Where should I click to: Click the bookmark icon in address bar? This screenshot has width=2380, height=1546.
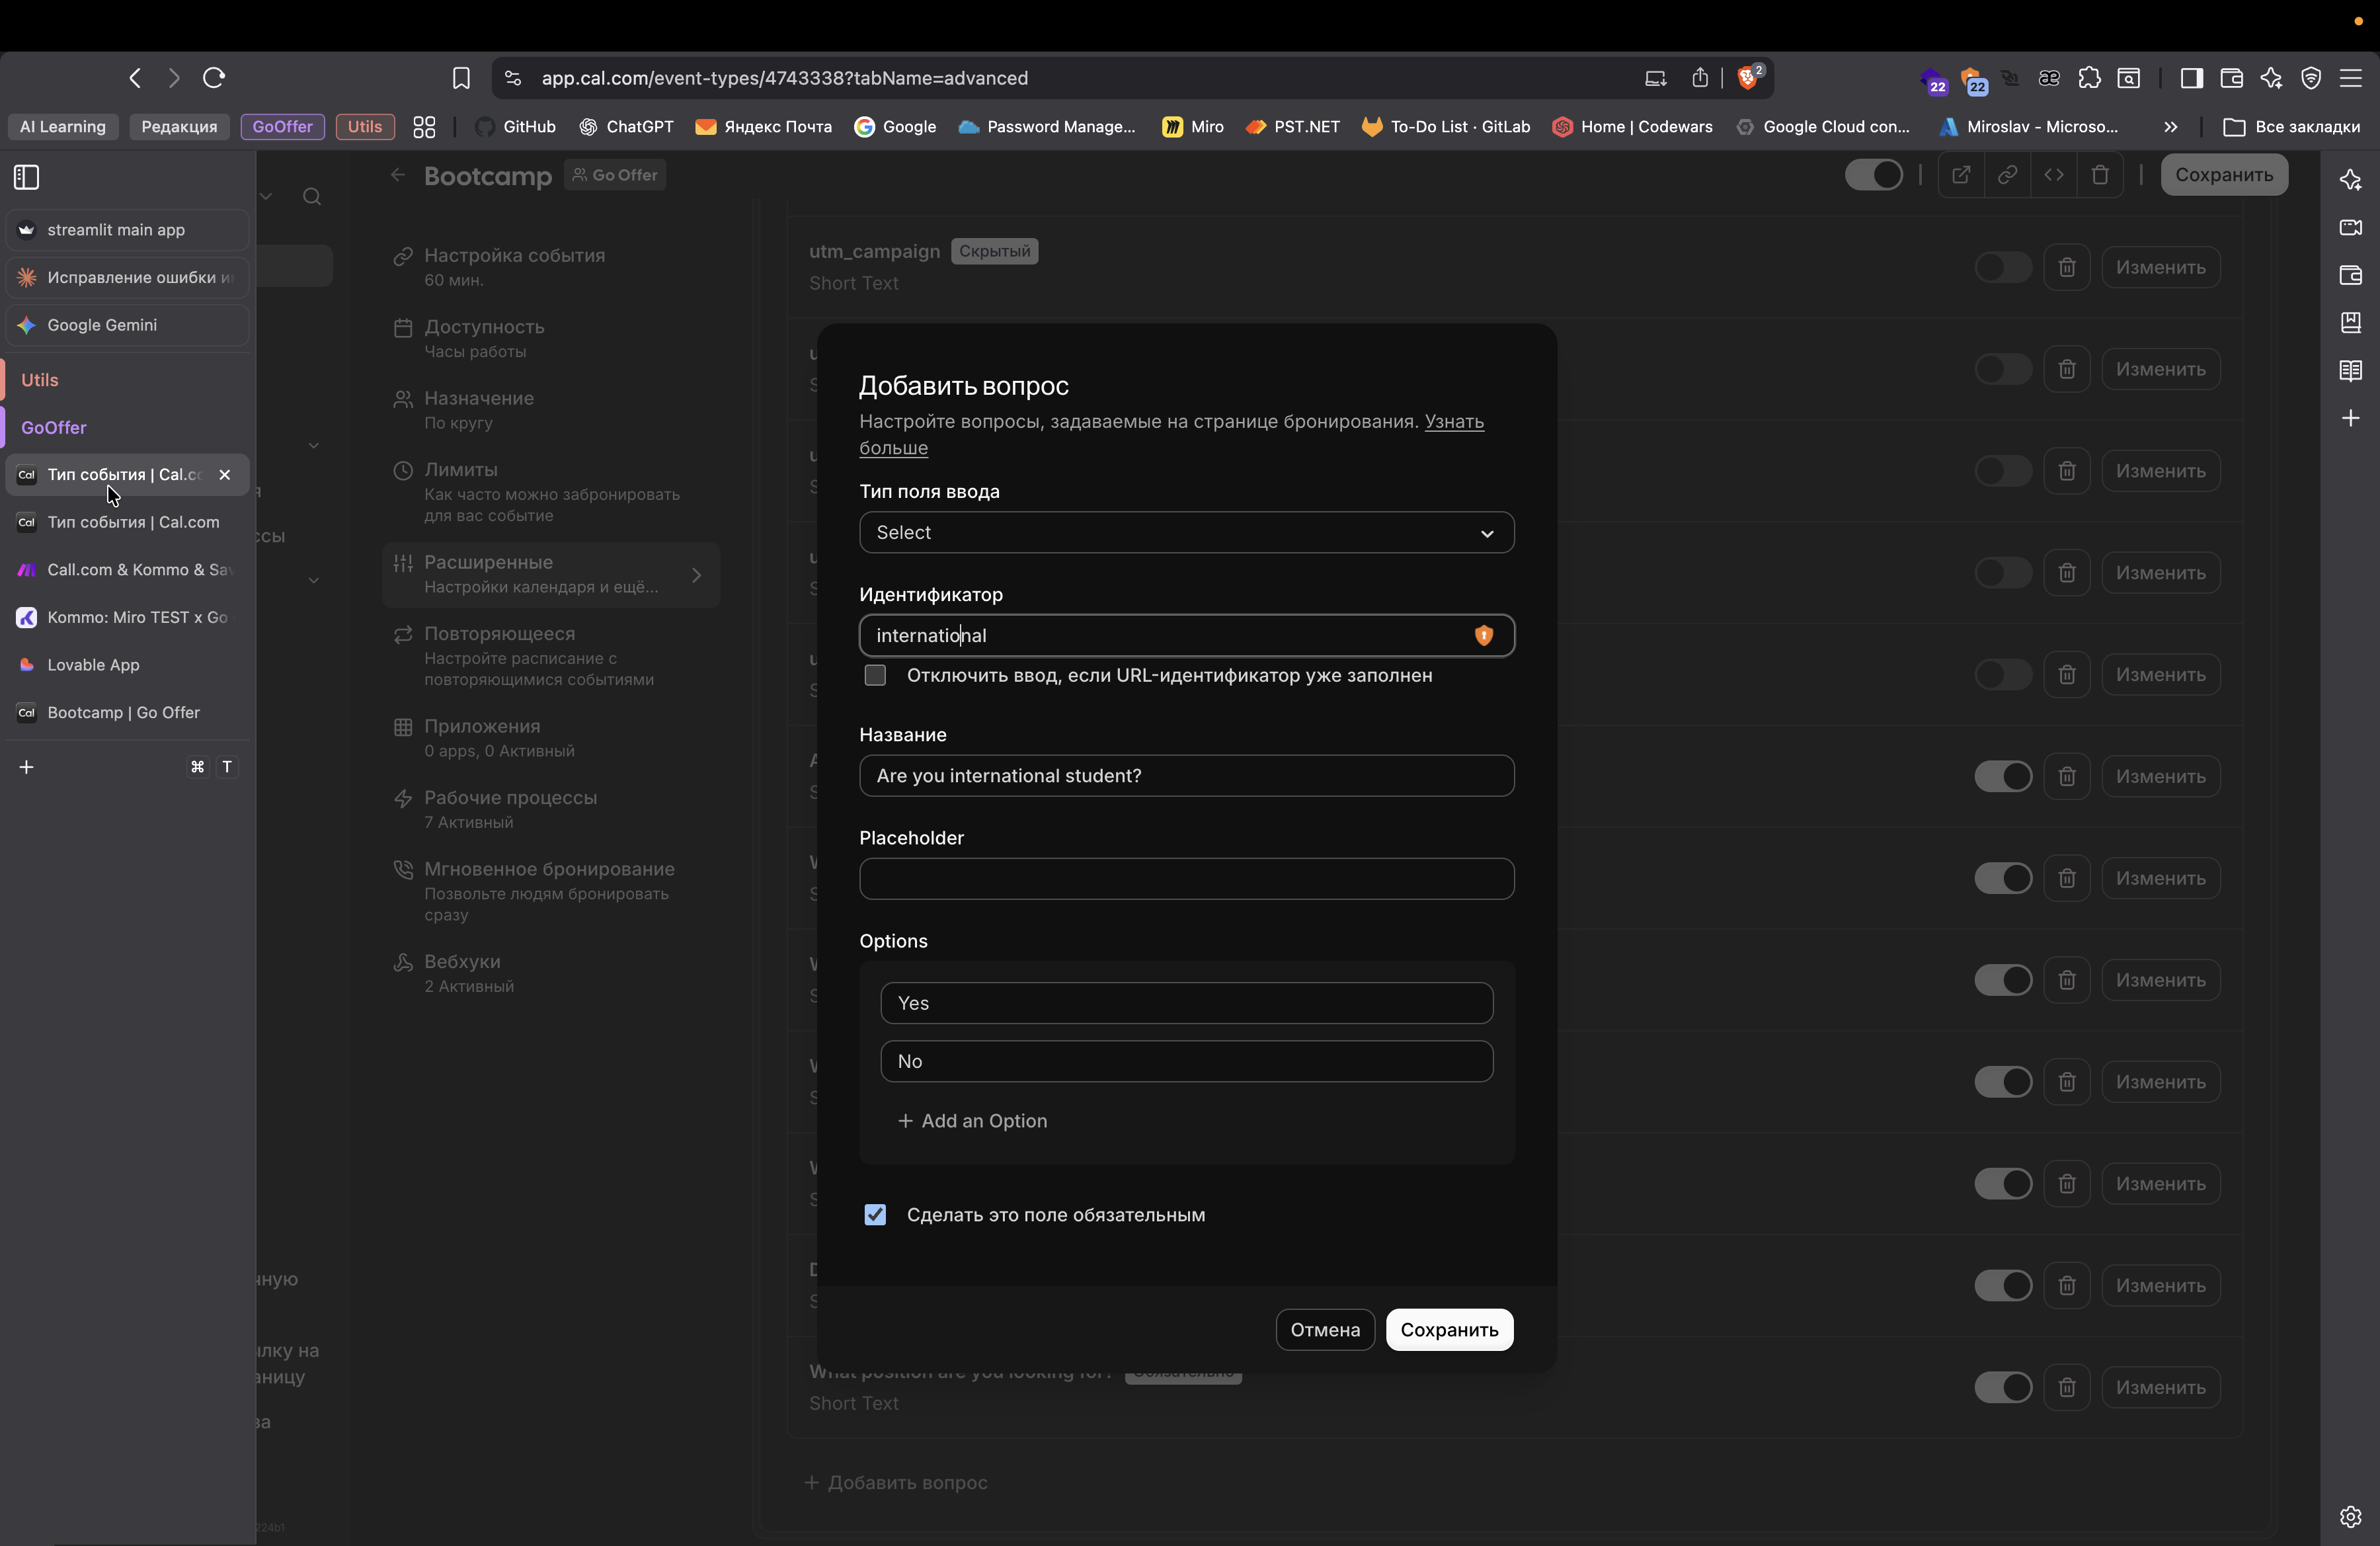point(461,78)
